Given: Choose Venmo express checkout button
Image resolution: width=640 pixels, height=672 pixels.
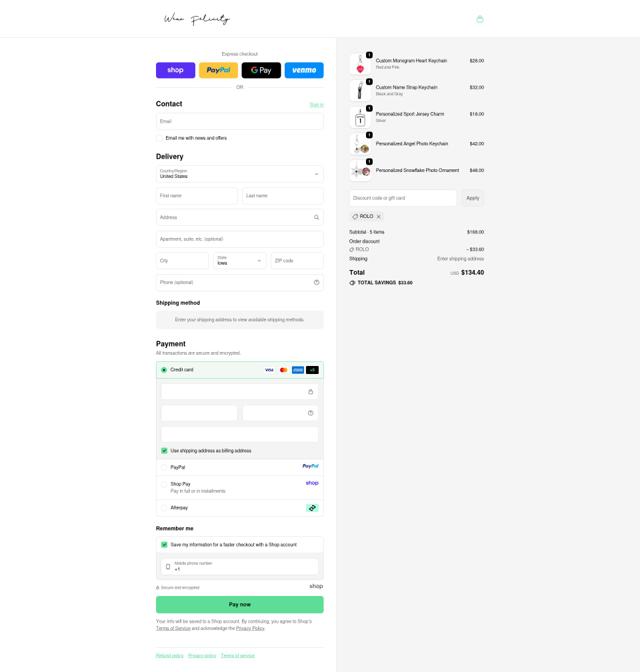Looking at the screenshot, I should pyautogui.click(x=304, y=70).
